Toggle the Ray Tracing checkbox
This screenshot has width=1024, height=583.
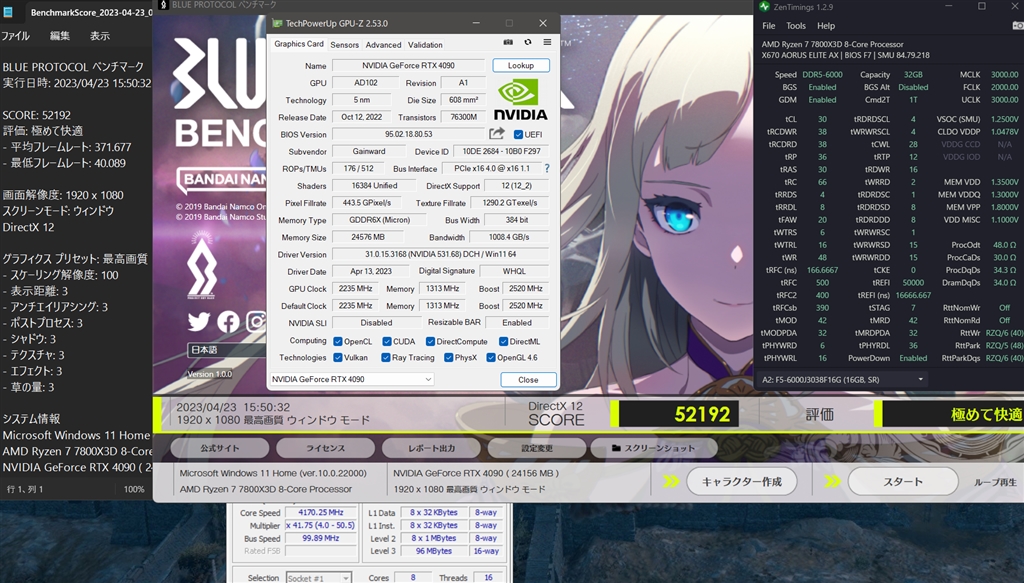coord(386,358)
